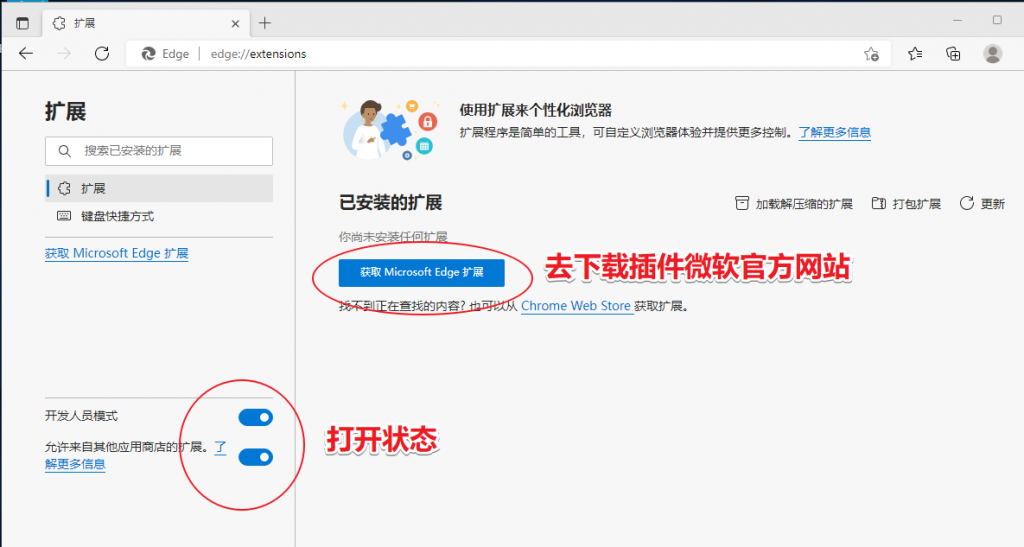Add this page to favorites star icon
The image size is (1024, 547).
coord(871,54)
